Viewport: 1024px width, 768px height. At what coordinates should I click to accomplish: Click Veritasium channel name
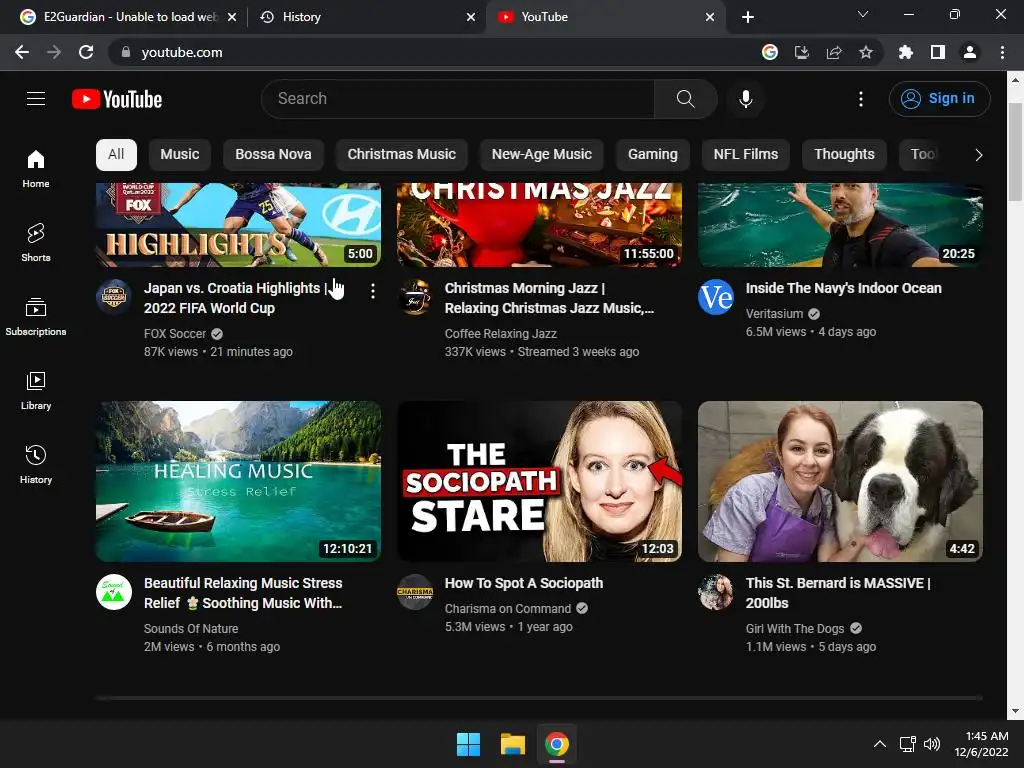tap(774, 314)
